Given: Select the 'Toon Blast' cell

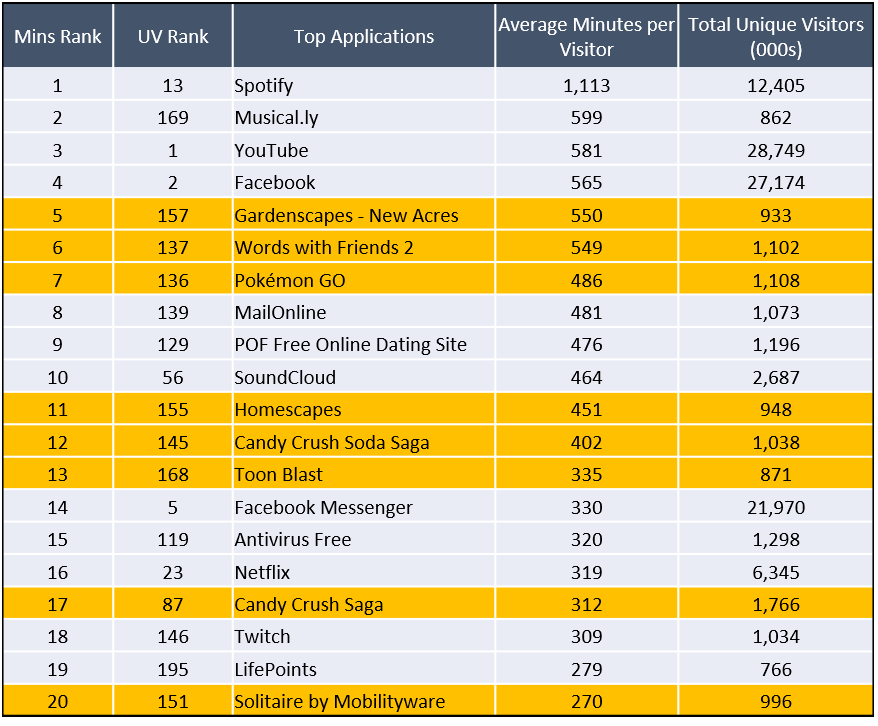Looking at the screenshot, I should click(x=363, y=475).
